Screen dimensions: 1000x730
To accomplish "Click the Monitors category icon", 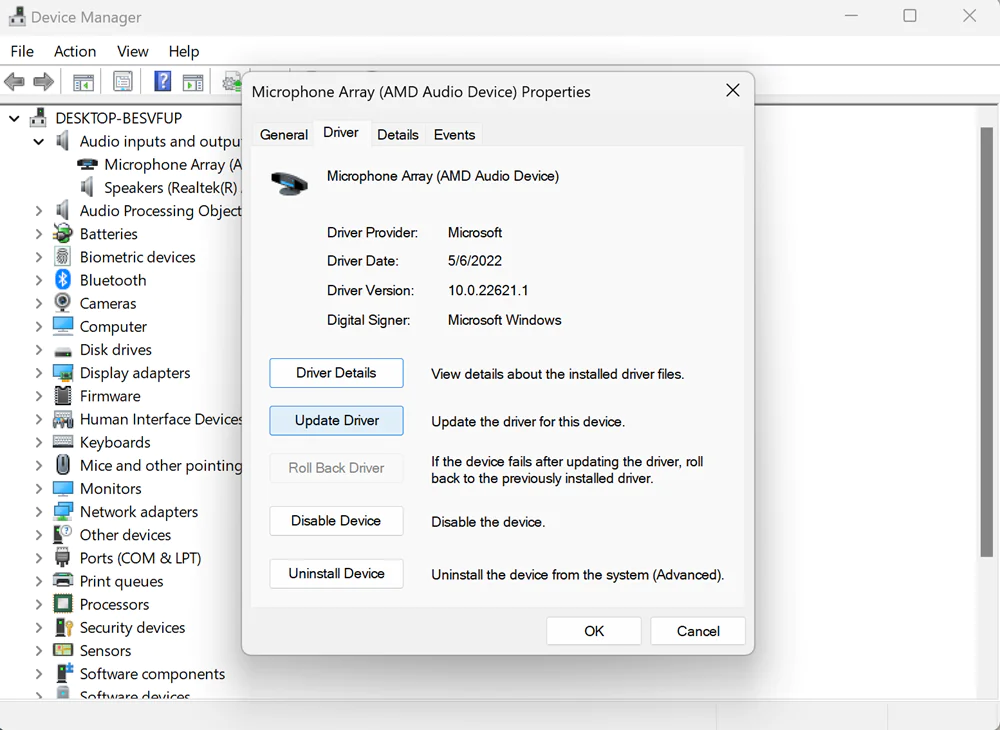I will click(x=62, y=488).
